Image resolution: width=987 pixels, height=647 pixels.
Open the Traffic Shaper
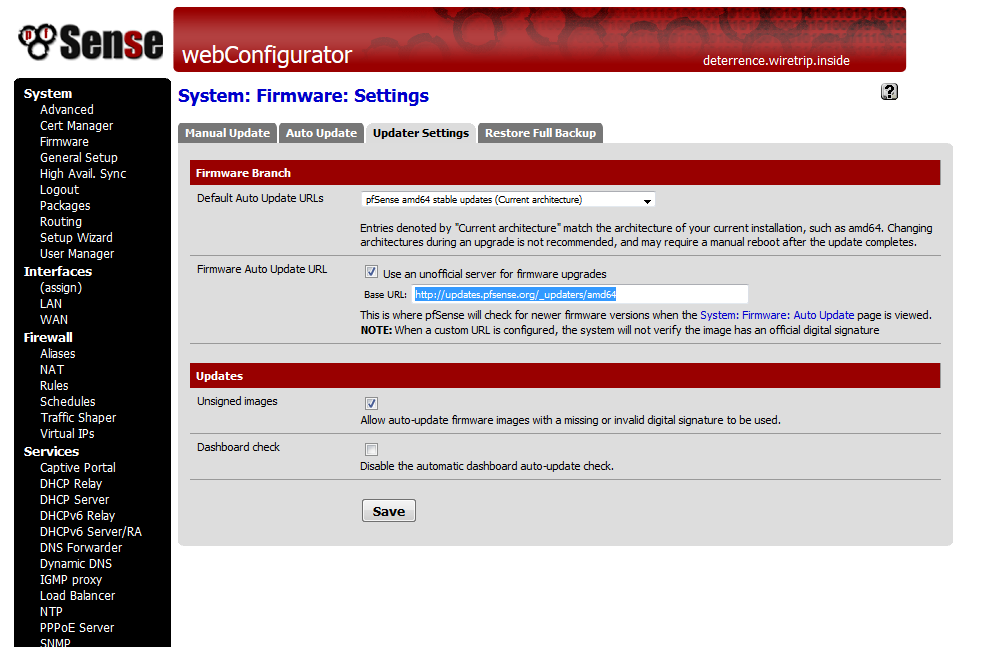coord(78,417)
